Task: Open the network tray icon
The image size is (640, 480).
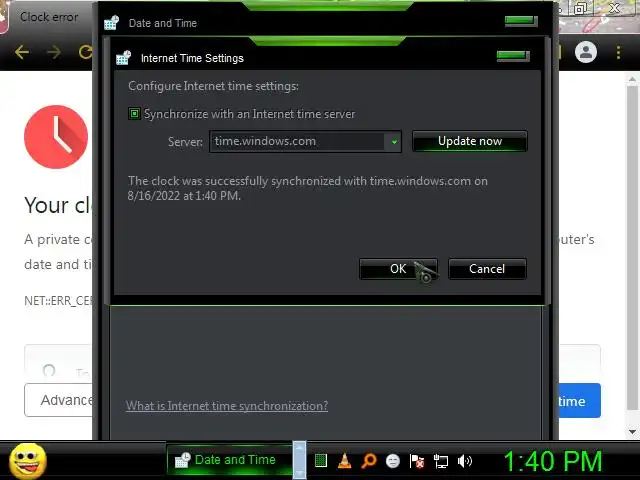Action: (x=441, y=461)
